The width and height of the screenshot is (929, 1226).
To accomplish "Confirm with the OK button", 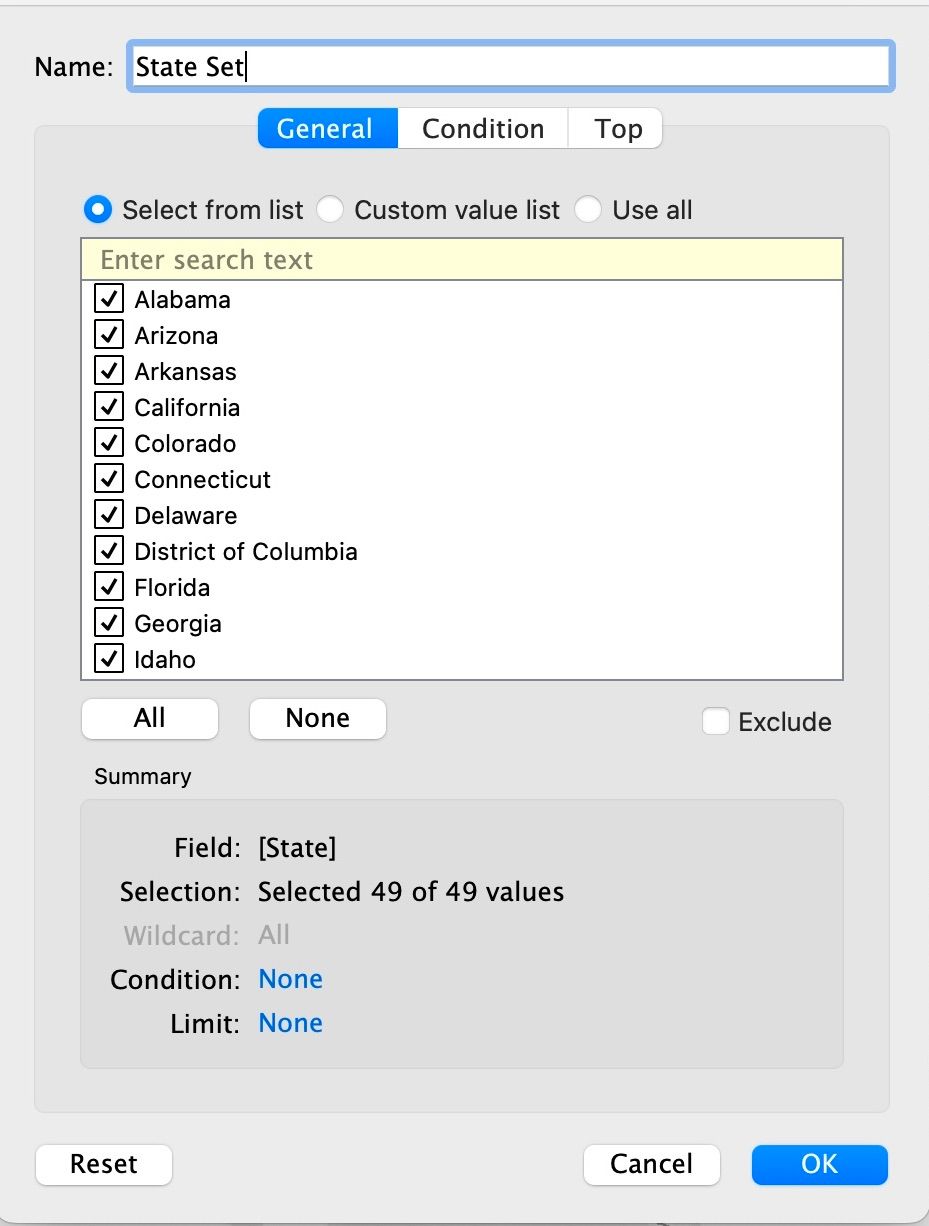I will click(819, 1164).
